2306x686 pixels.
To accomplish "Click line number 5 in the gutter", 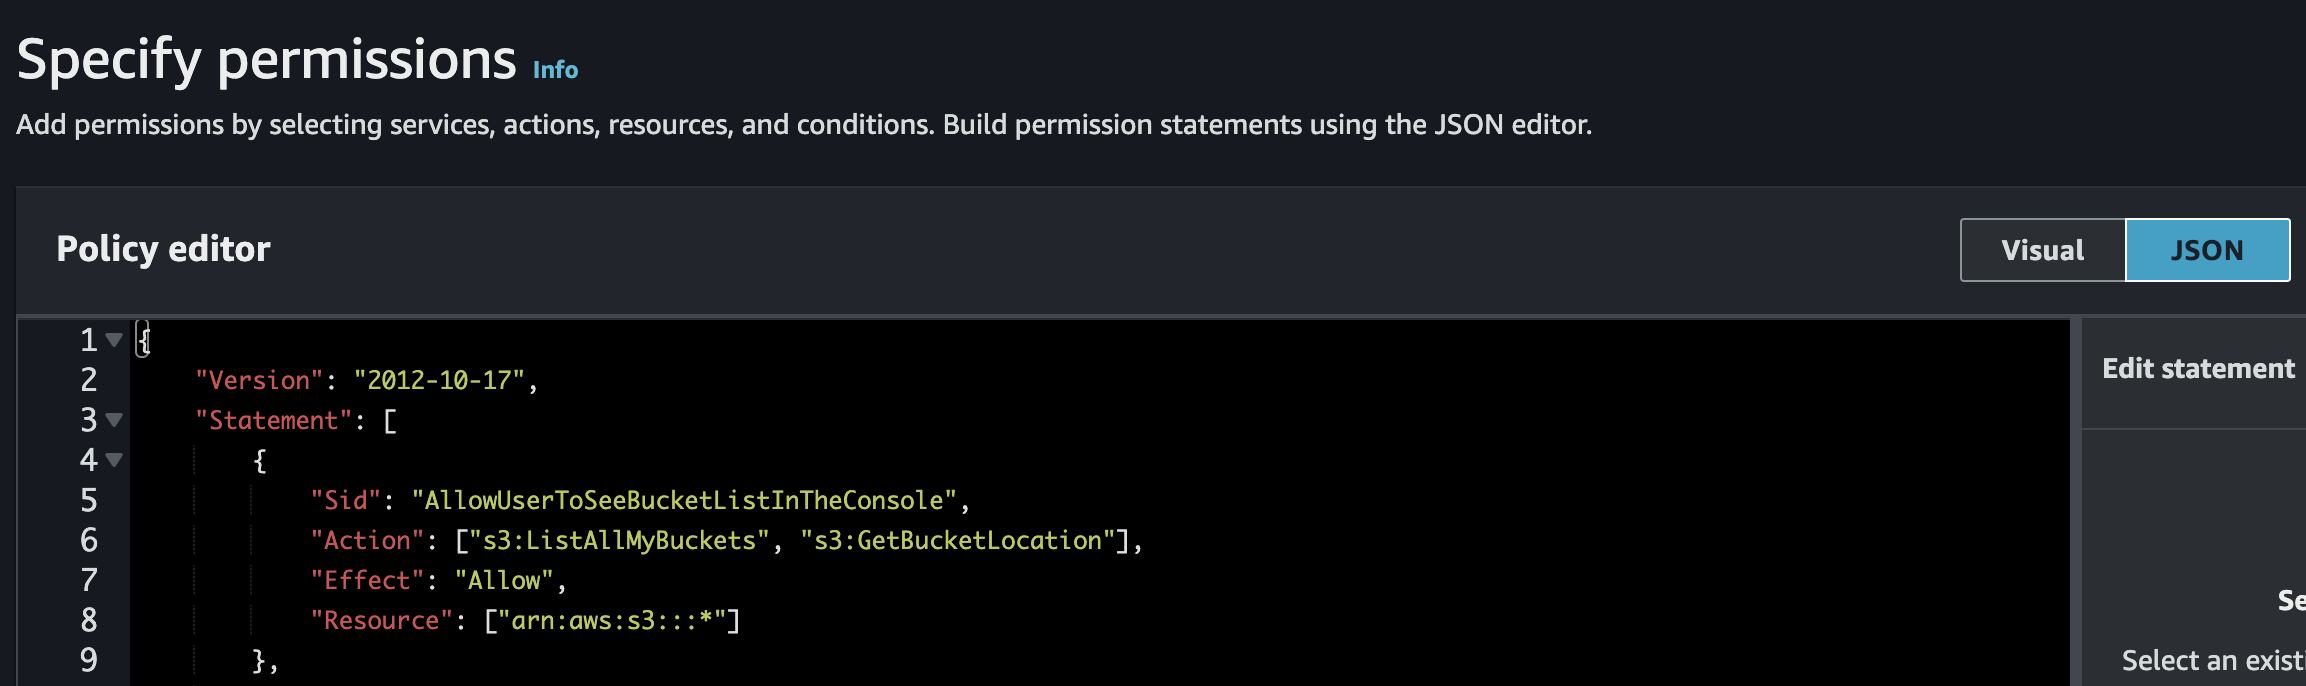I will [89, 500].
